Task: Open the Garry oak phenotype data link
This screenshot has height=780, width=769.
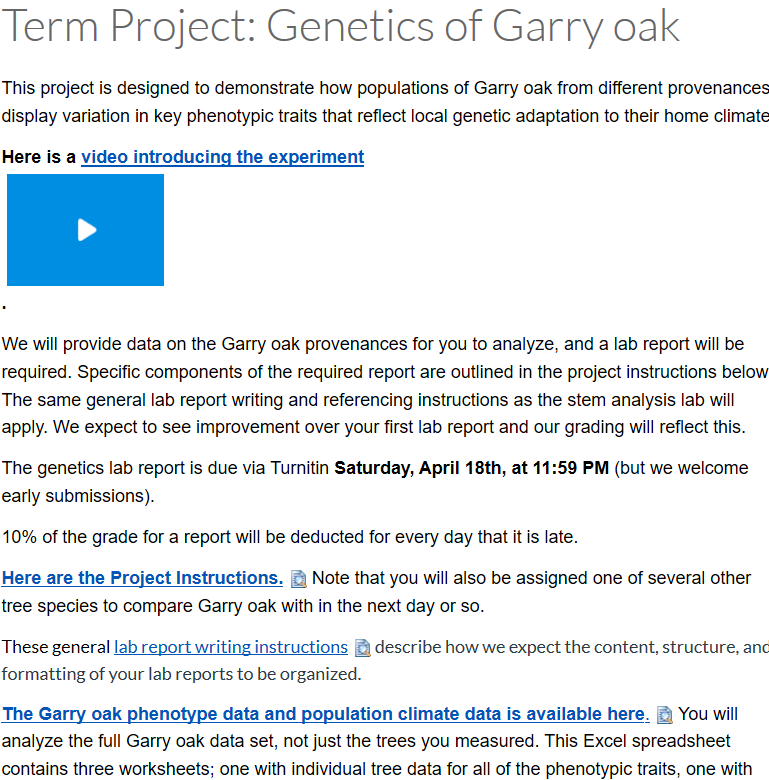Action: [325, 714]
